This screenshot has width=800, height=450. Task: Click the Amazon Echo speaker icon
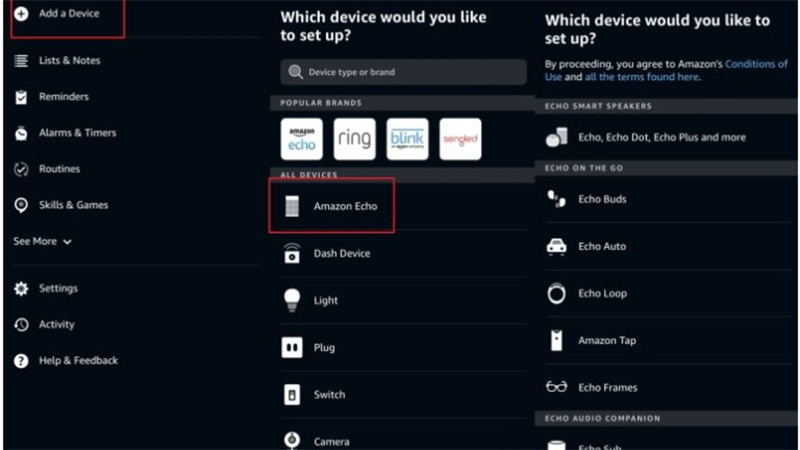[292, 206]
